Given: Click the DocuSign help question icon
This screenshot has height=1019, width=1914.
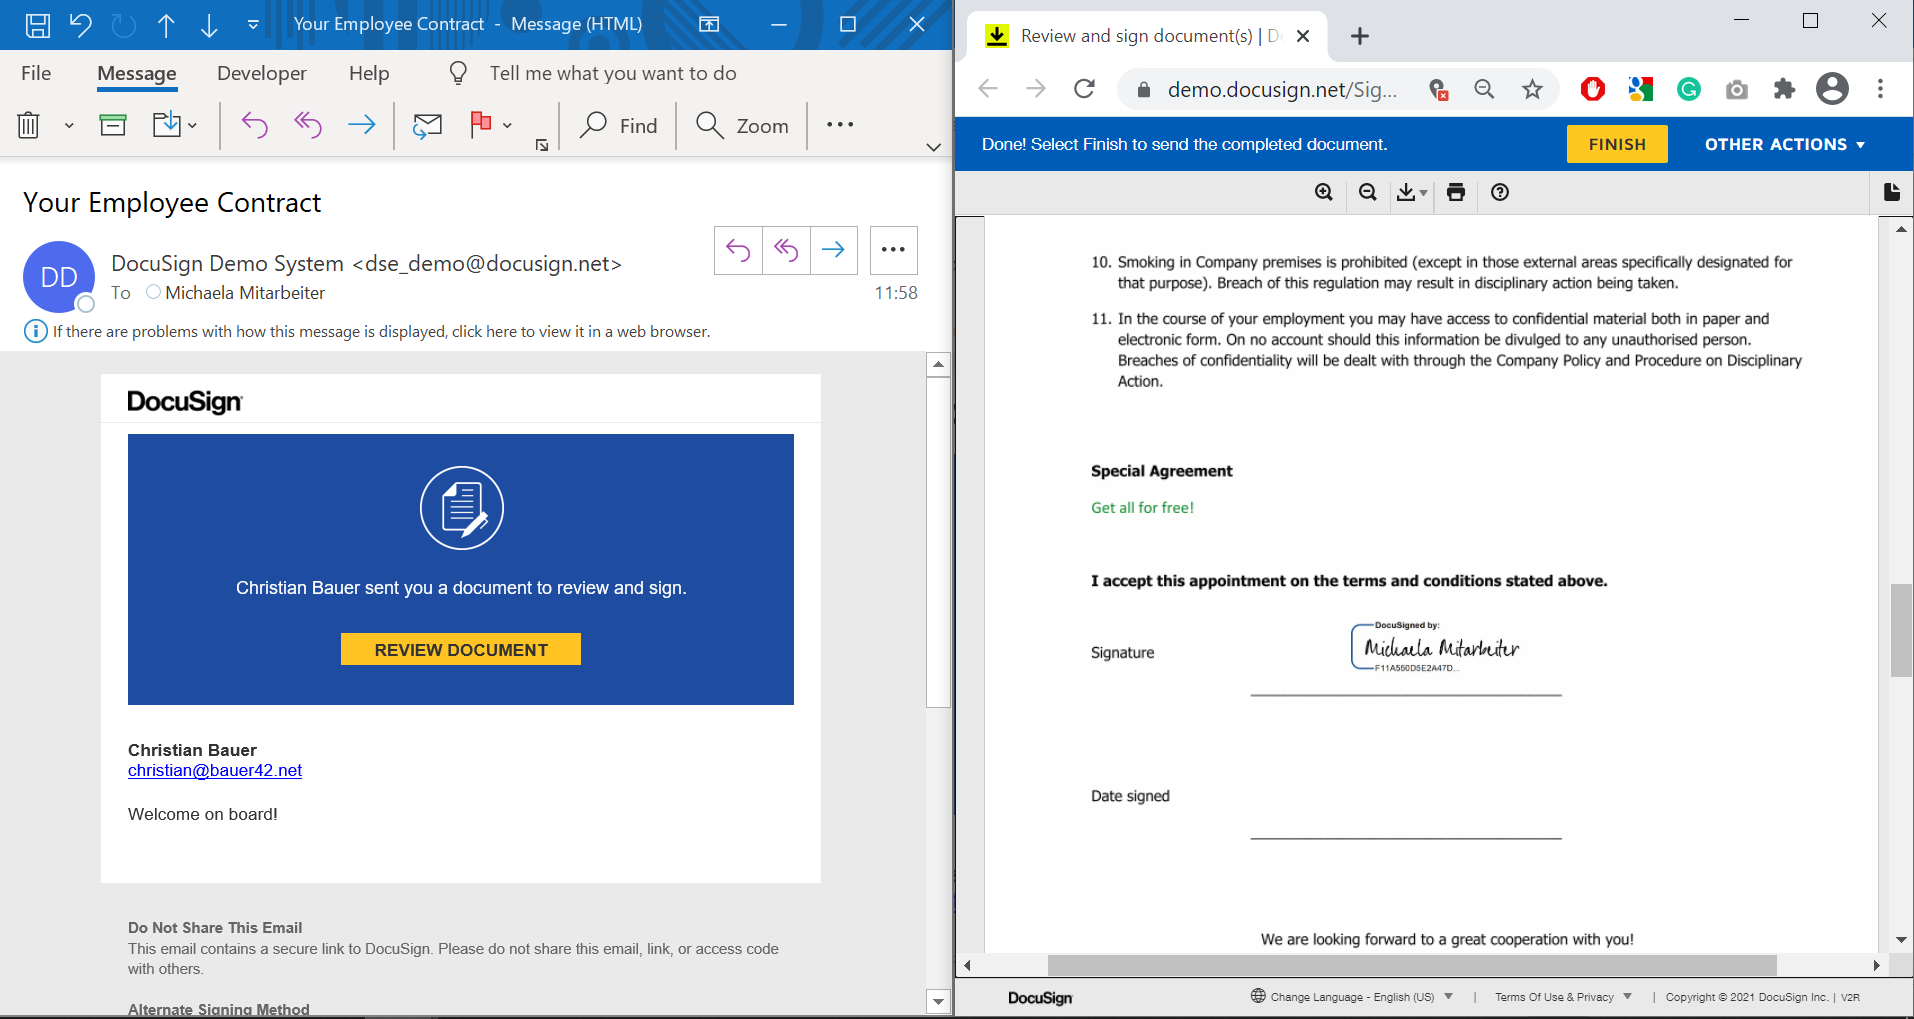Looking at the screenshot, I should 1500,192.
